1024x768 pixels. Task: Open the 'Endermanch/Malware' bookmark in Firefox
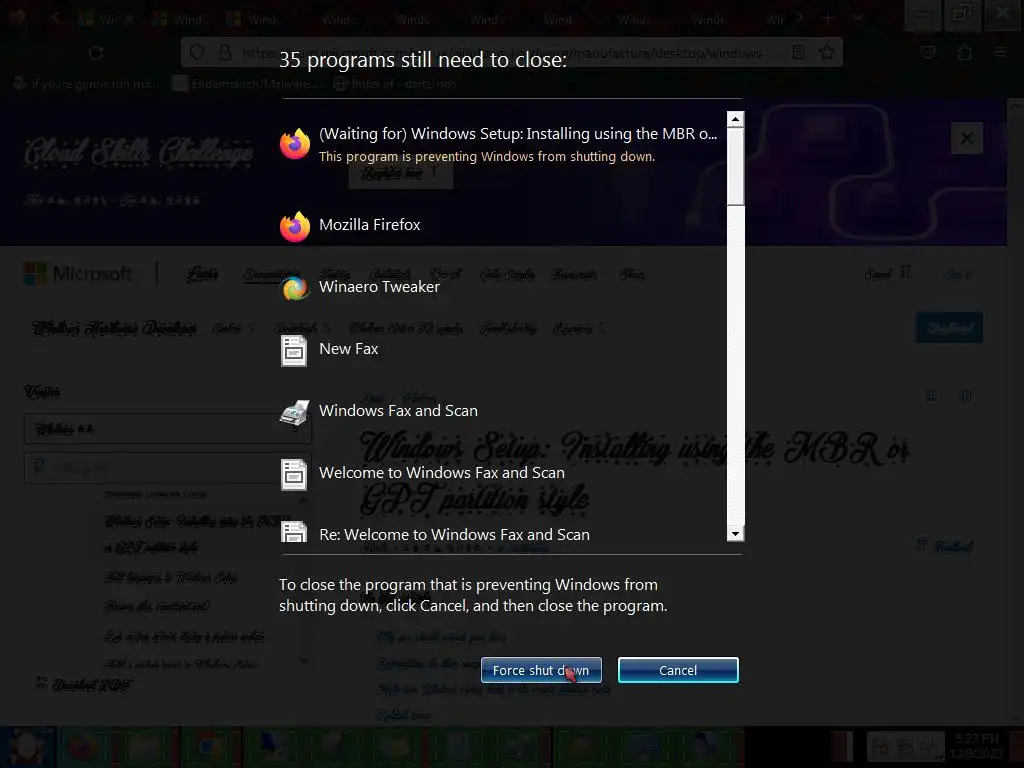coord(245,84)
